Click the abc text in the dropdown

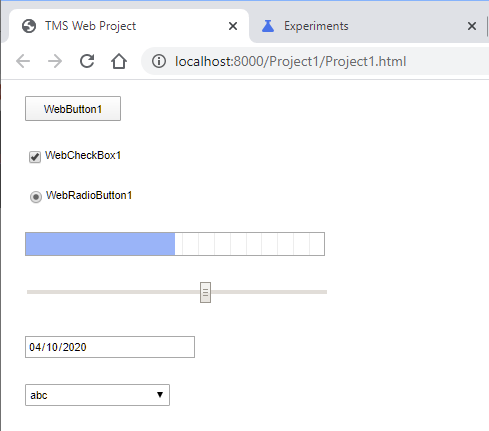tap(39, 395)
